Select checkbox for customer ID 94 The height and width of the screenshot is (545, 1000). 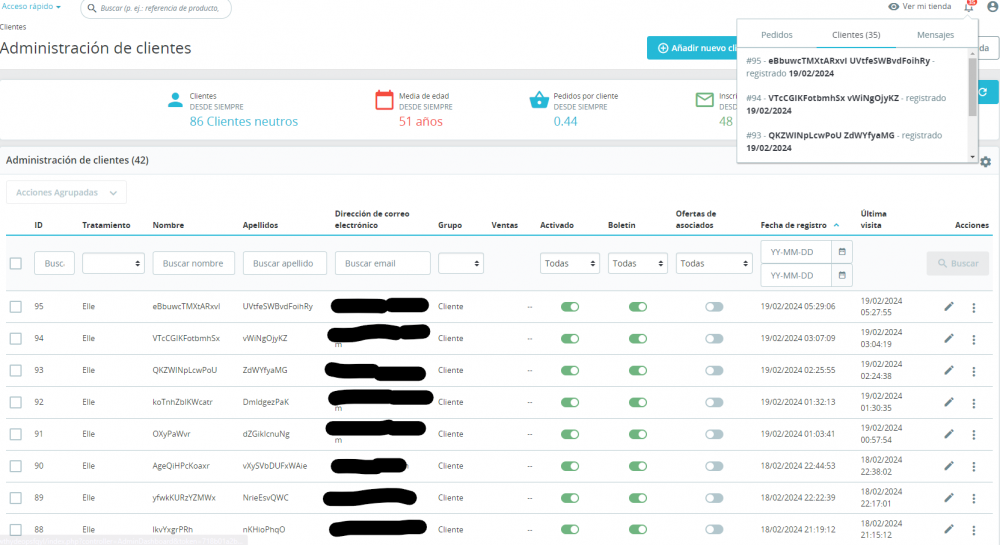[16, 338]
